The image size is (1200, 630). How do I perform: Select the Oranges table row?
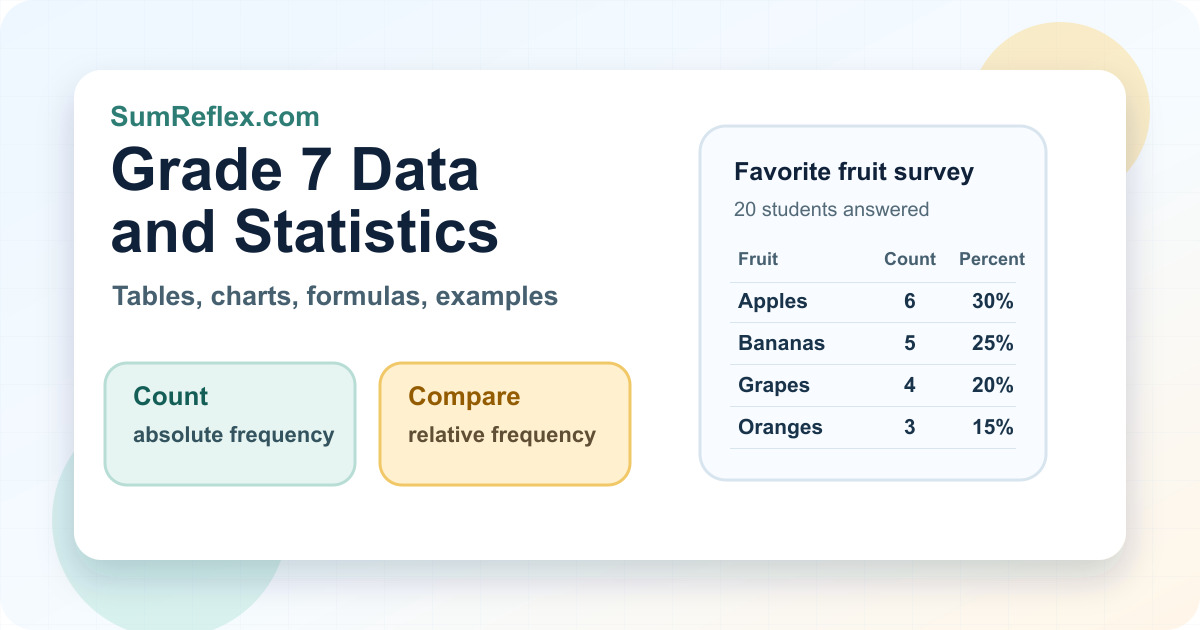point(873,428)
